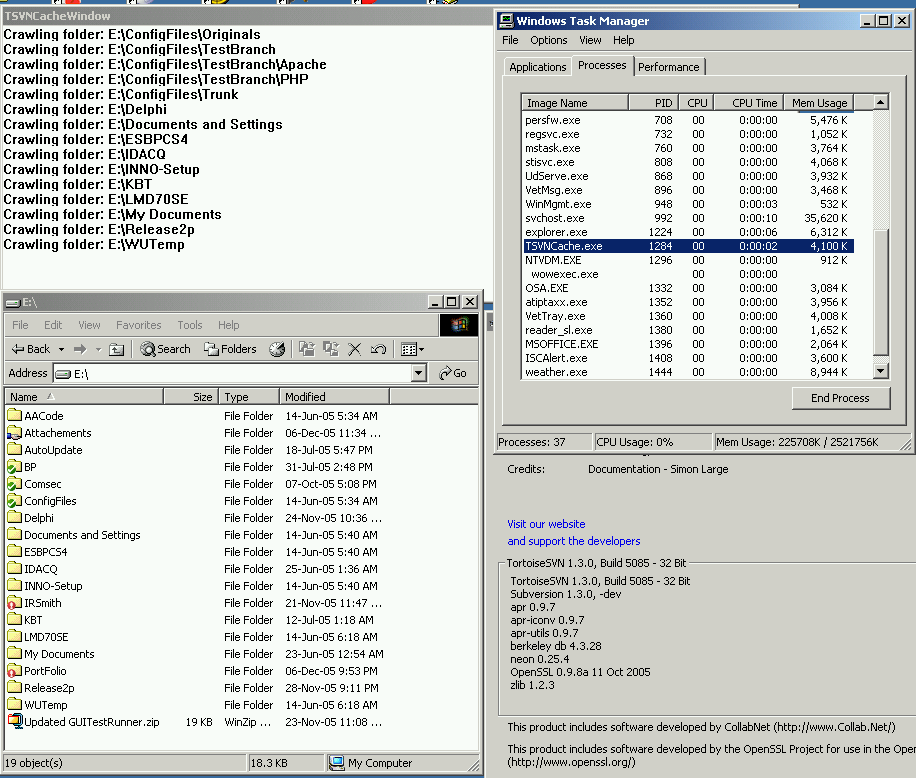Select the My Documents folder icon
The image size is (916, 778).
[15, 653]
